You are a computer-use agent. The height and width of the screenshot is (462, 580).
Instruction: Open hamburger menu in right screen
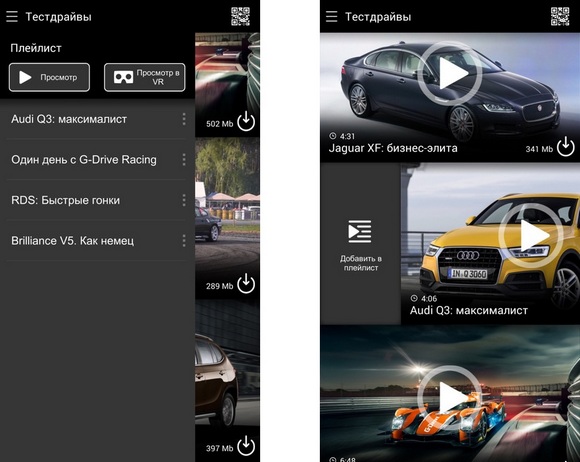[331, 17]
